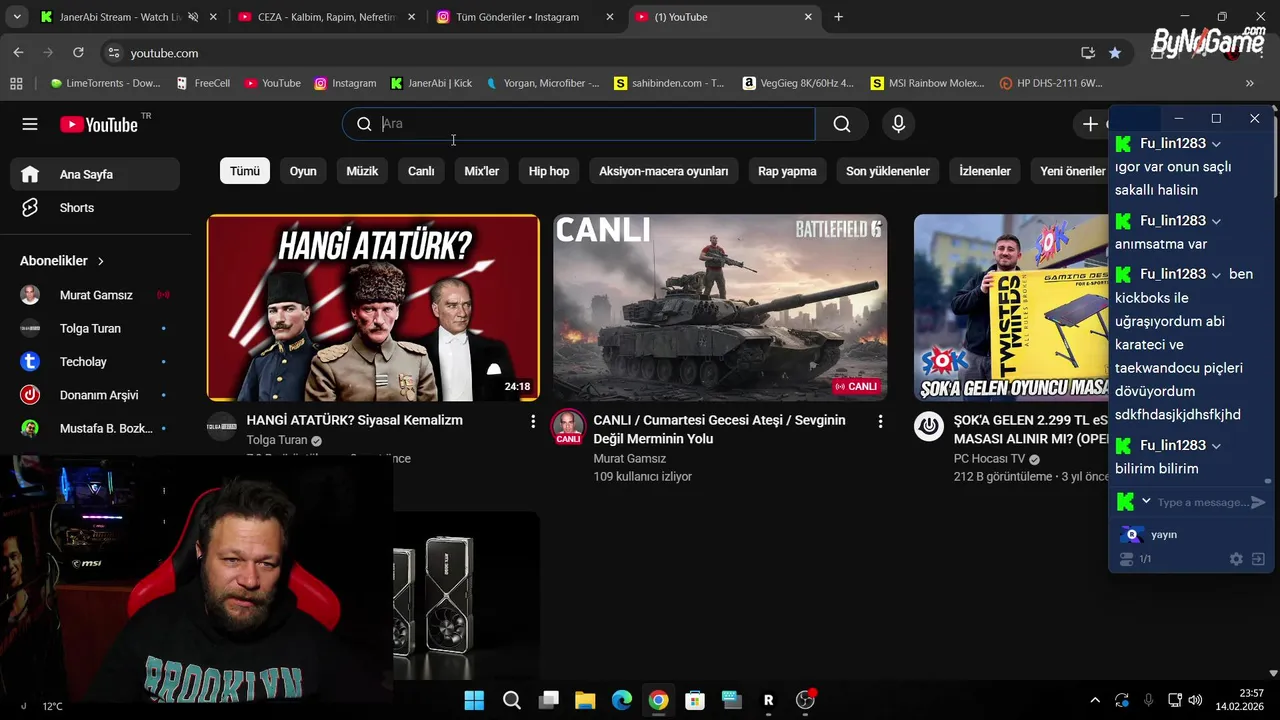
Task: Click the chat accounts 1/1 icon
Action: [x=1127, y=559]
